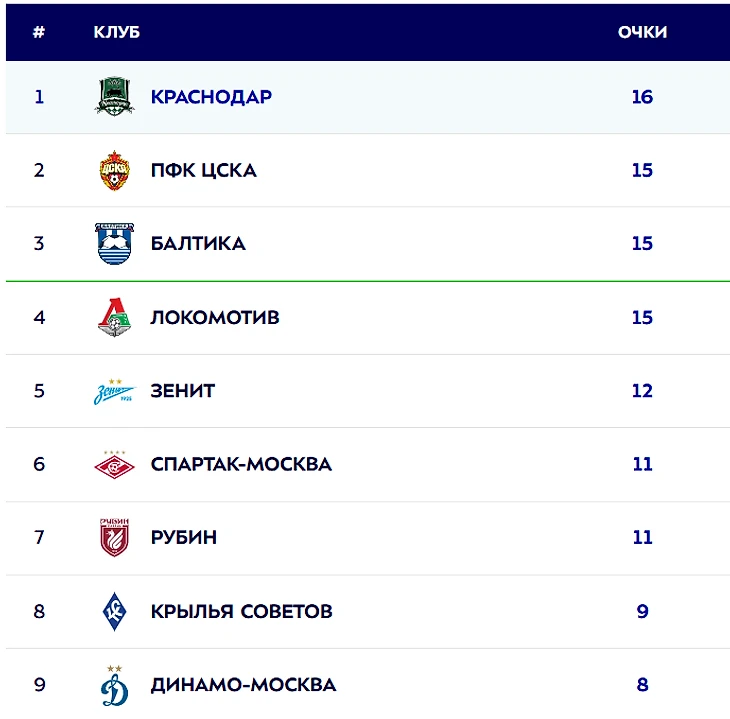
Task: Click the Krasnodar club crest icon
Action: tap(113, 97)
